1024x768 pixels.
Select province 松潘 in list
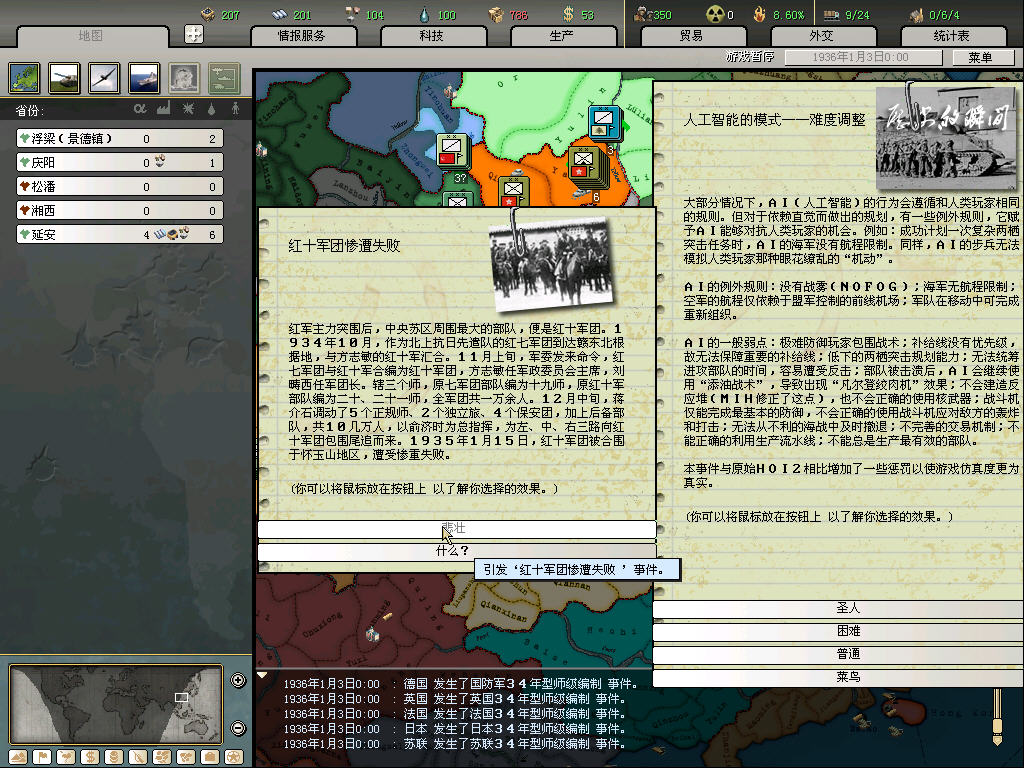120,187
